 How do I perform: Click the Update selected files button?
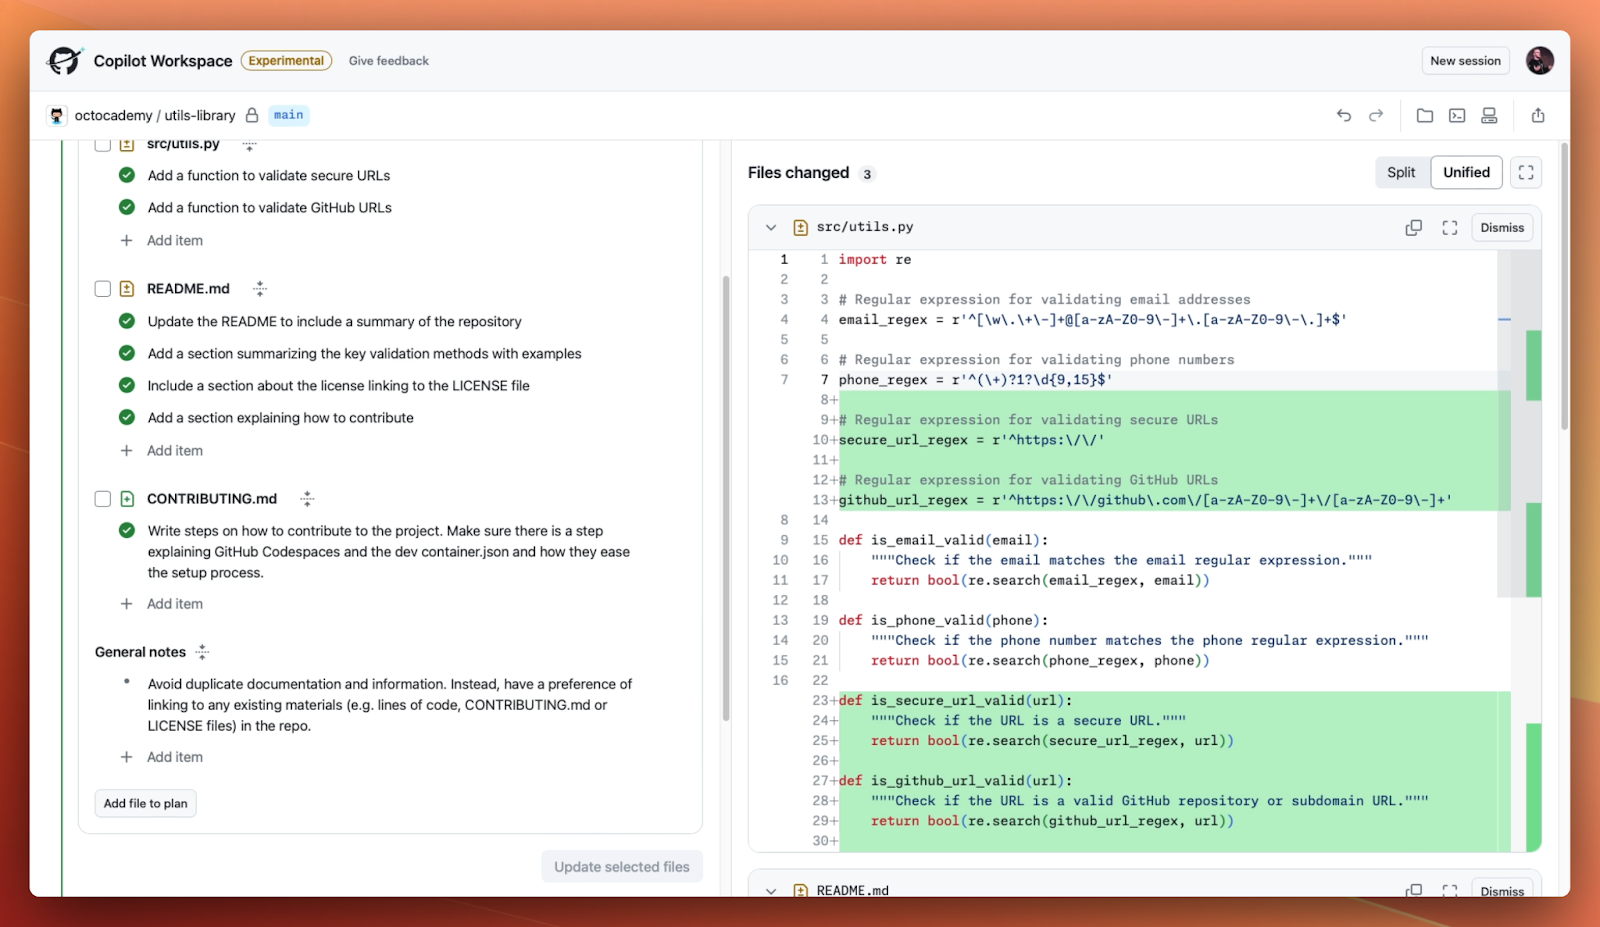pyautogui.click(x=621, y=866)
